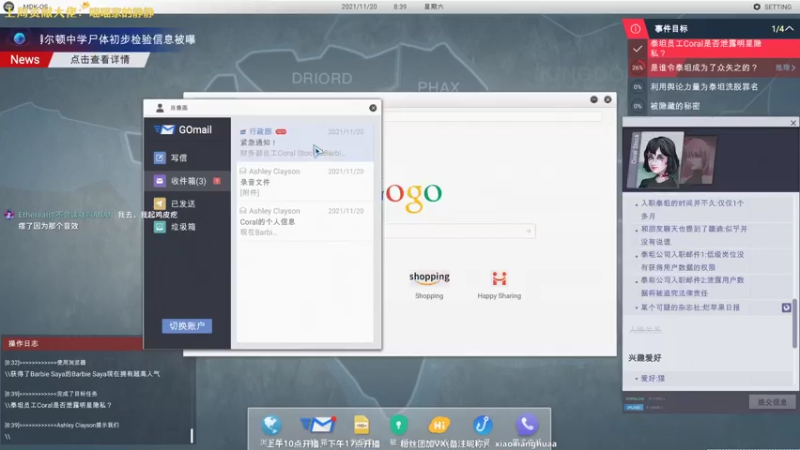Click the 切换账户 switch account button

187,326
